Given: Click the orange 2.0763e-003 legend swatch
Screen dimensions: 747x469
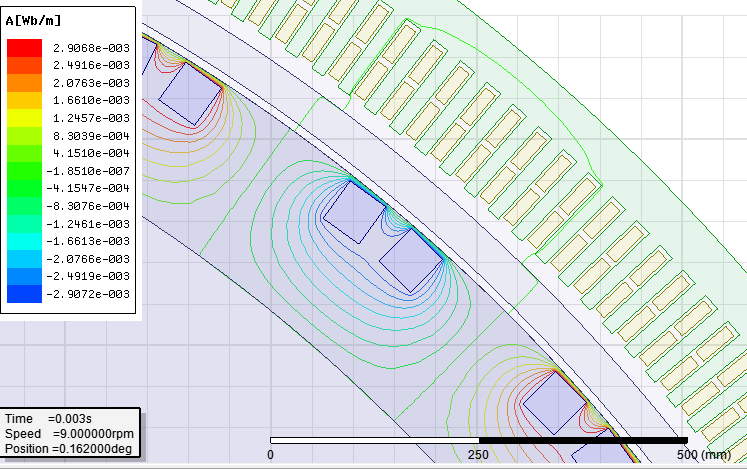Looking at the screenshot, I should tap(24, 83).
